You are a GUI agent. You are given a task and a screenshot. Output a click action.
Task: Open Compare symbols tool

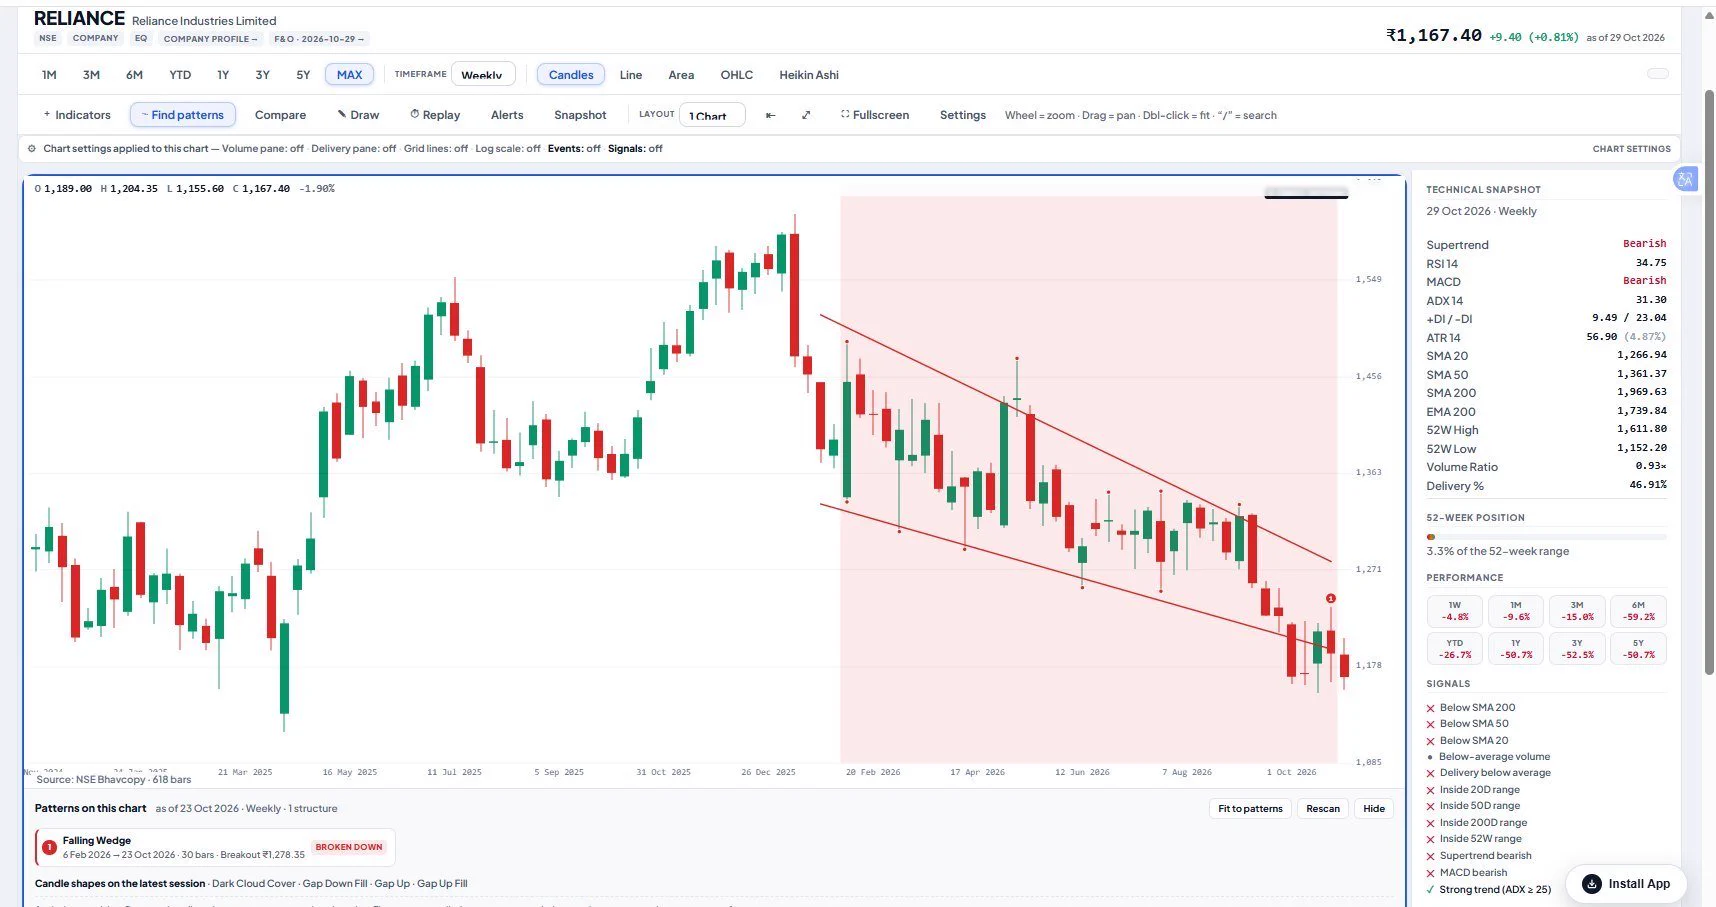click(x=280, y=115)
